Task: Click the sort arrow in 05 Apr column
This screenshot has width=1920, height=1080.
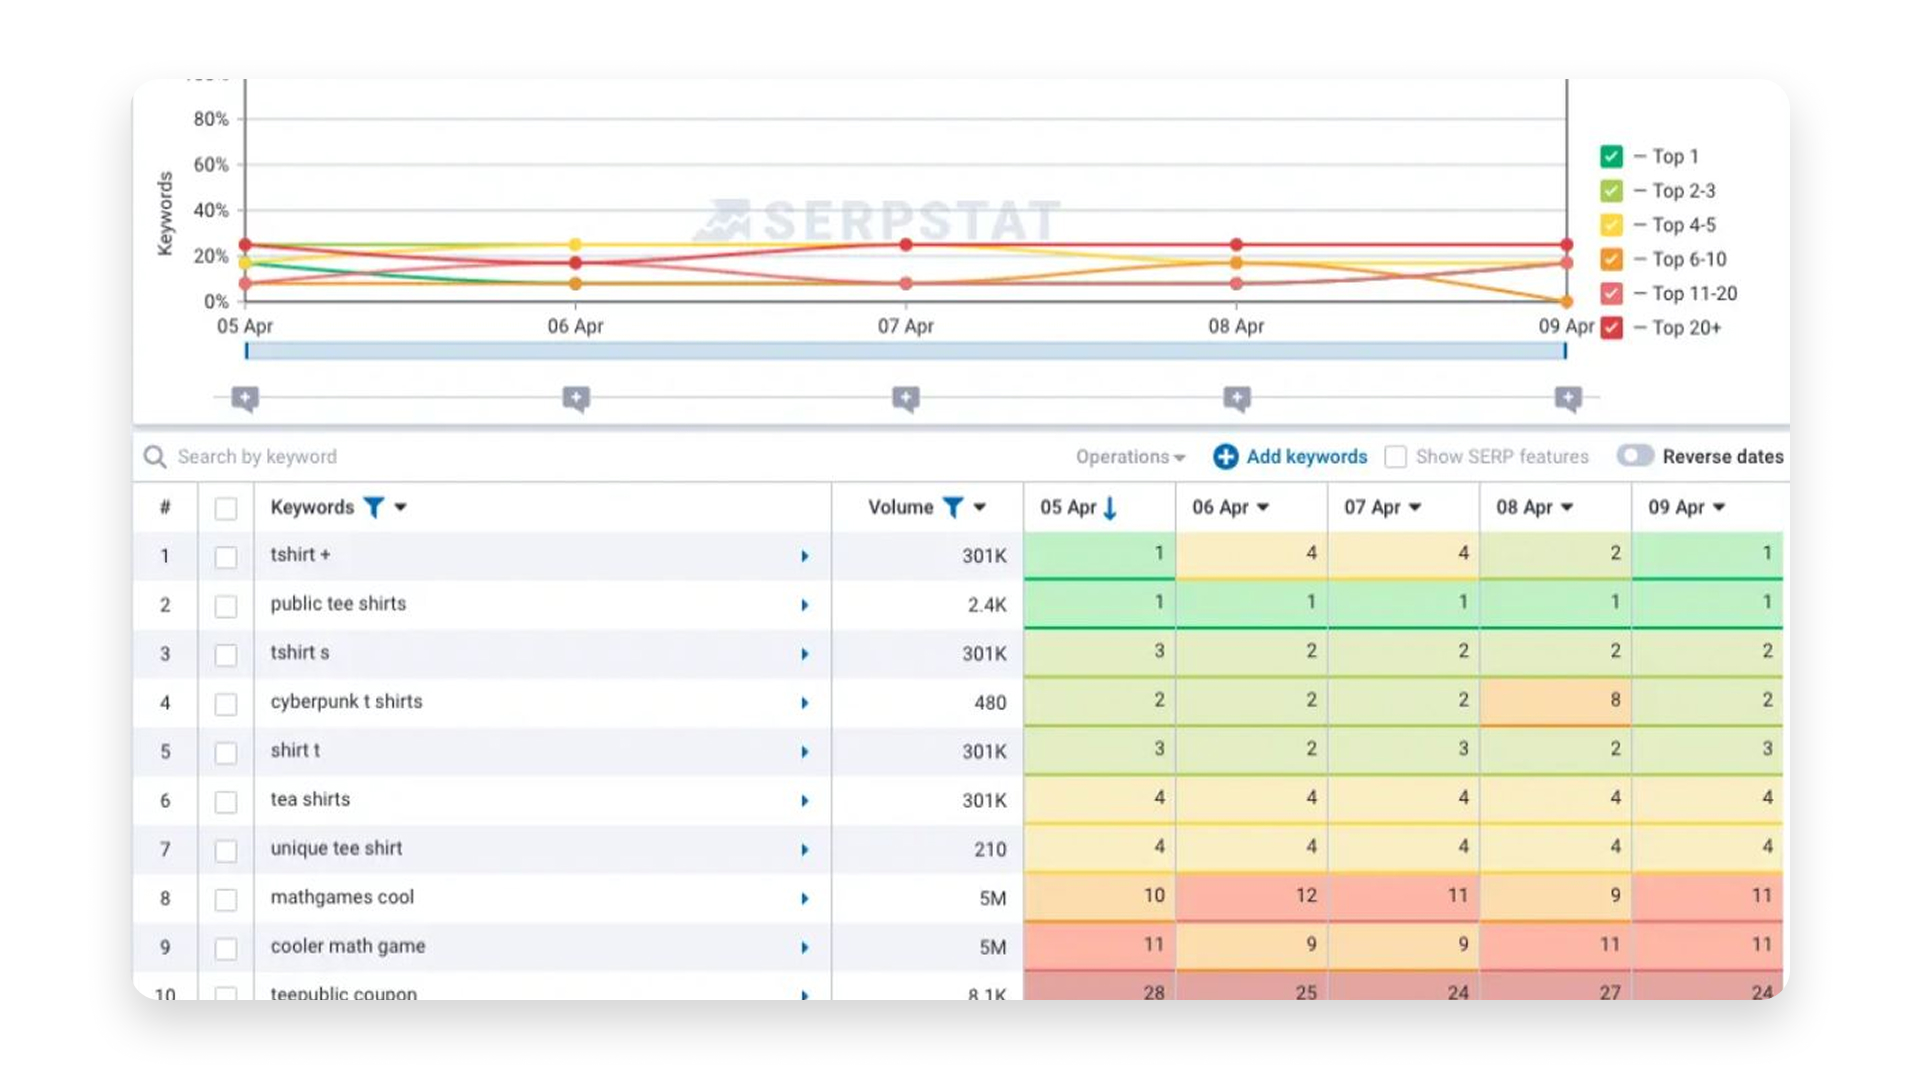Action: click(1110, 508)
